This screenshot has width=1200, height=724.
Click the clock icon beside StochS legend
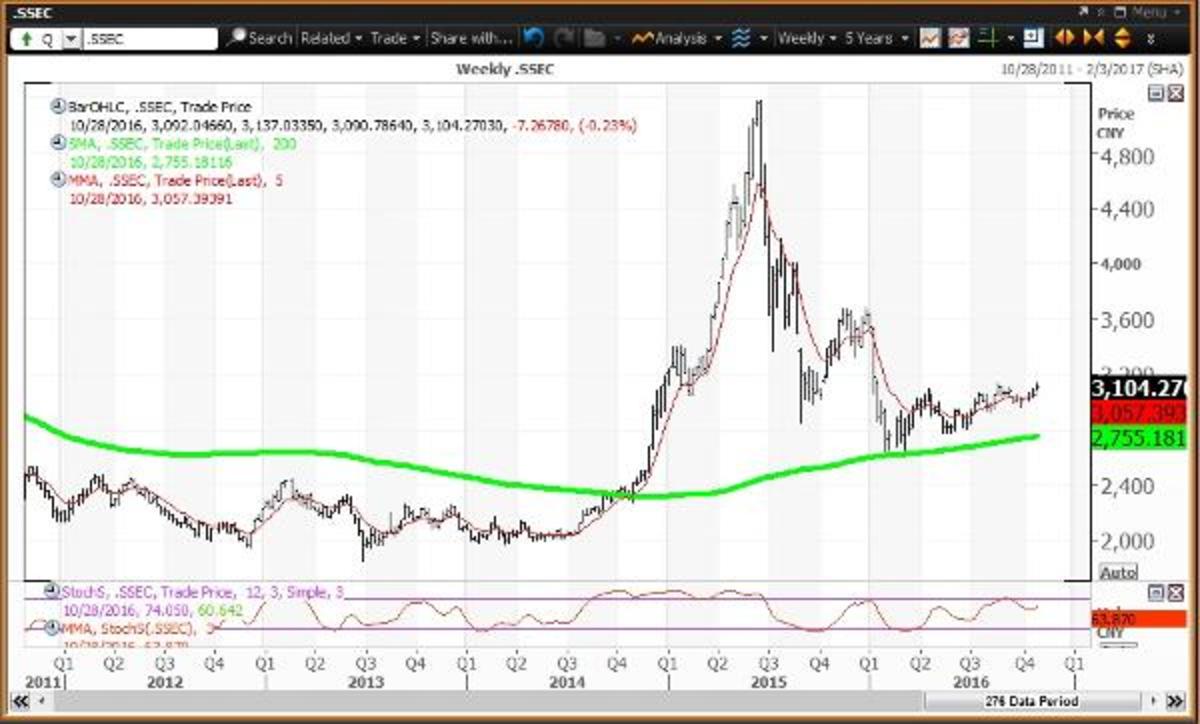point(50,591)
